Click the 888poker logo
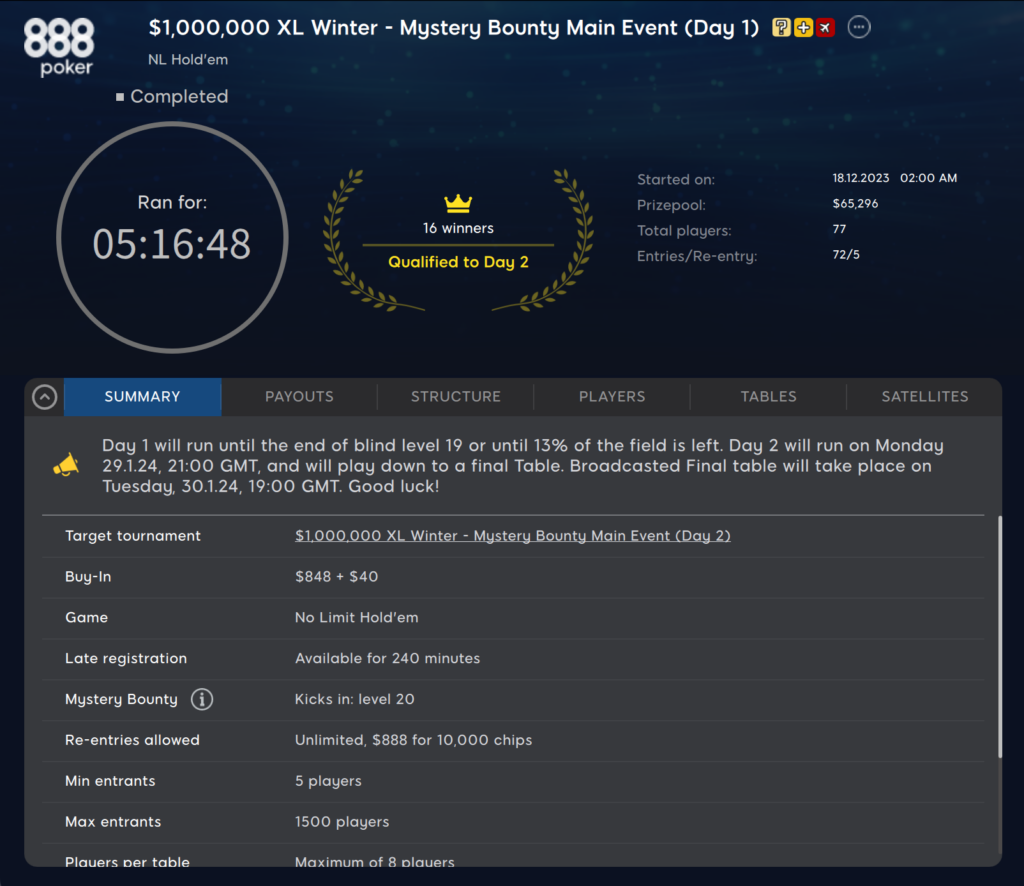Image resolution: width=1024 pixels, height=886 pixels. (x=59, y=46)
